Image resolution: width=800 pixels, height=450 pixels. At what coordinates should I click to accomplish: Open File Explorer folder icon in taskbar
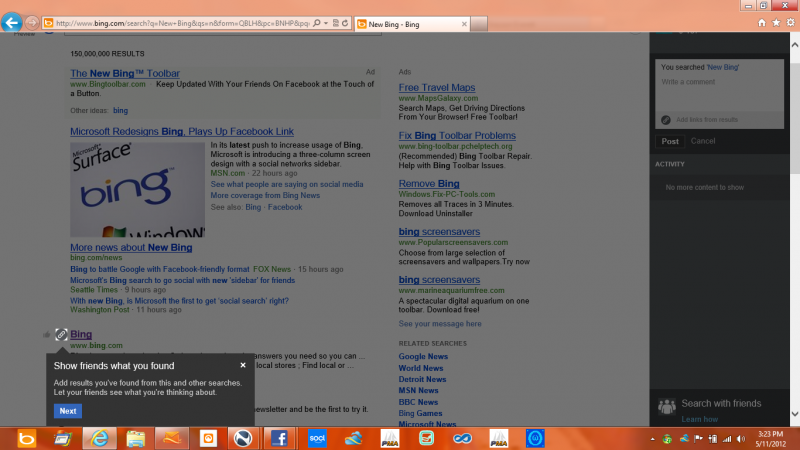coord(136,438)
